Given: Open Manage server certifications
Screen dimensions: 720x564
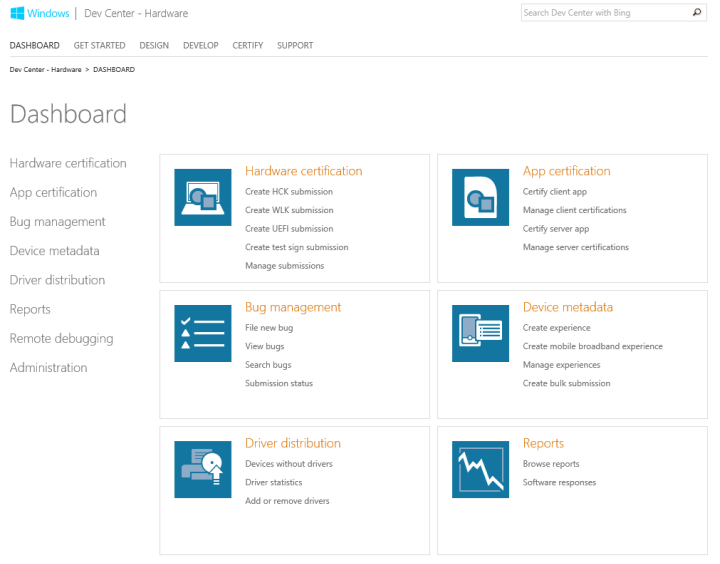Looking at the screenshot, I should point(576,247).
